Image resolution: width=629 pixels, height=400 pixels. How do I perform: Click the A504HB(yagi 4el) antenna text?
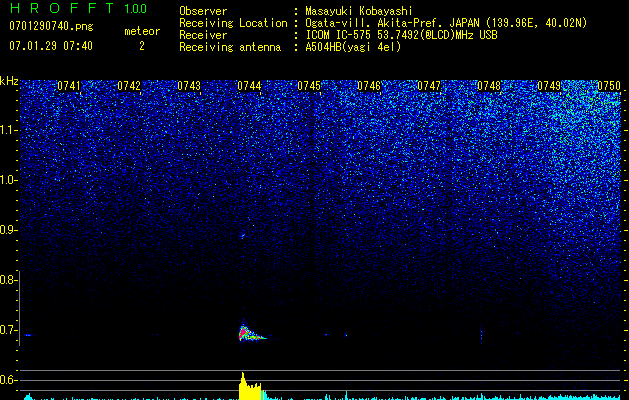pos(353,47)
